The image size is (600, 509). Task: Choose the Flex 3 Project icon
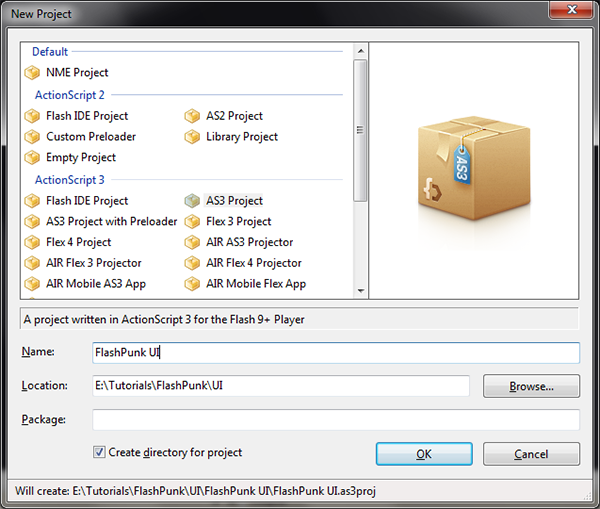click(x=193, y=222)
